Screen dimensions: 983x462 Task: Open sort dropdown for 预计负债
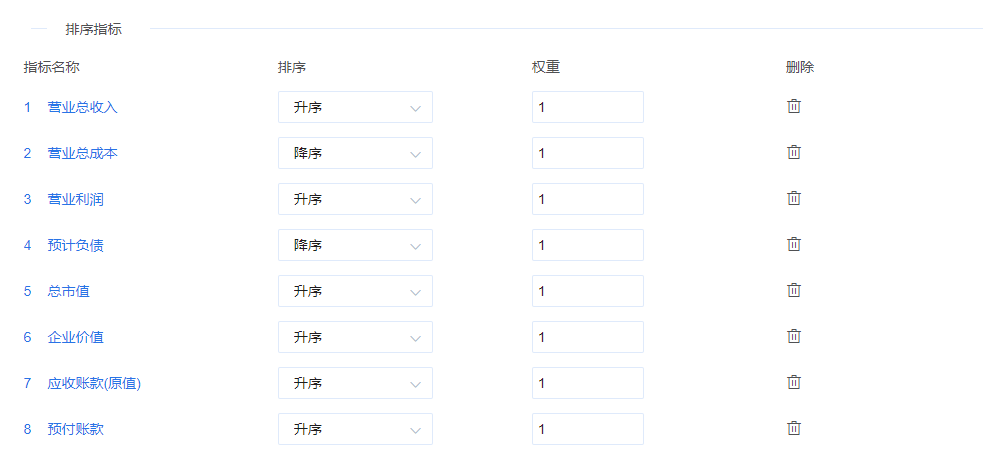click(355, 245)
